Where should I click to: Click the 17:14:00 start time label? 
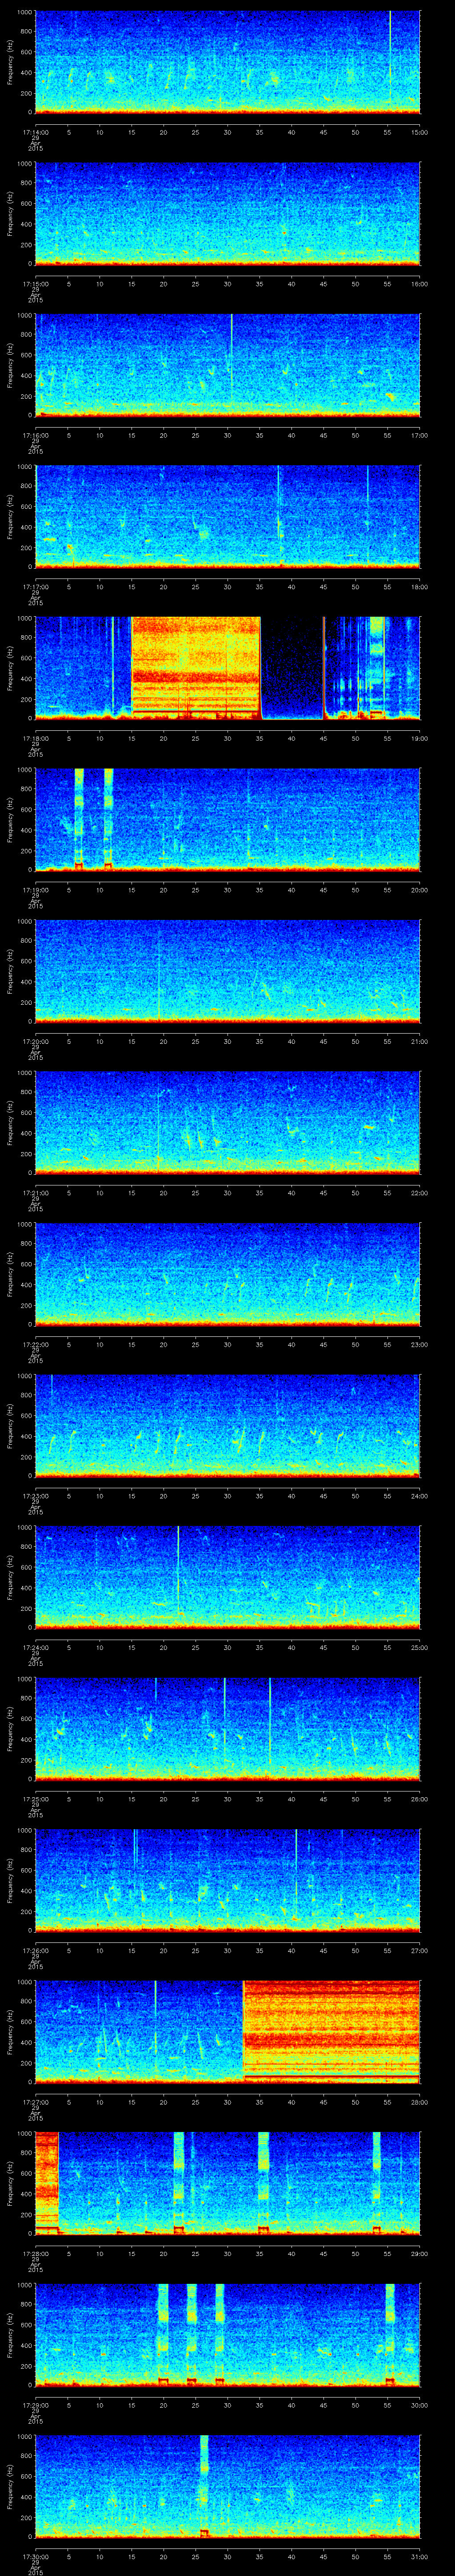pos(35,132)
